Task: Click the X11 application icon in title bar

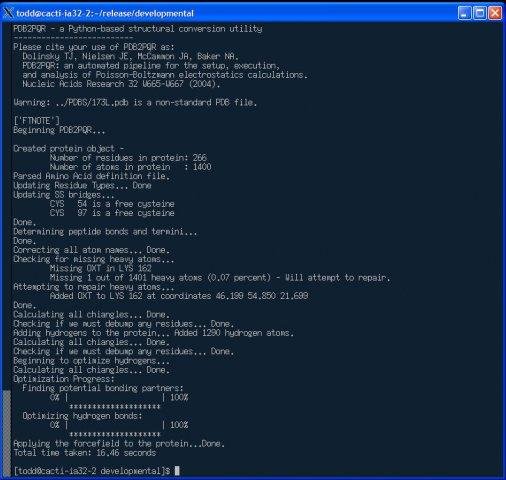Action: (x=8, y=13)
